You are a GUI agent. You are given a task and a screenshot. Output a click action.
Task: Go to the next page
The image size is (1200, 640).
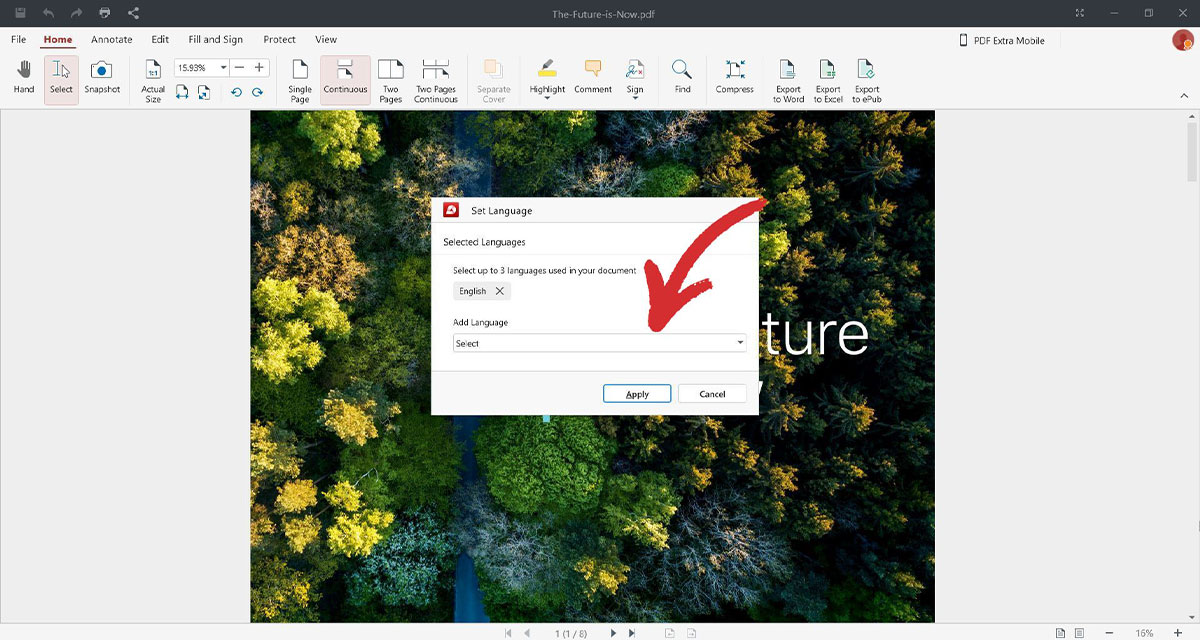click(613, 633)
